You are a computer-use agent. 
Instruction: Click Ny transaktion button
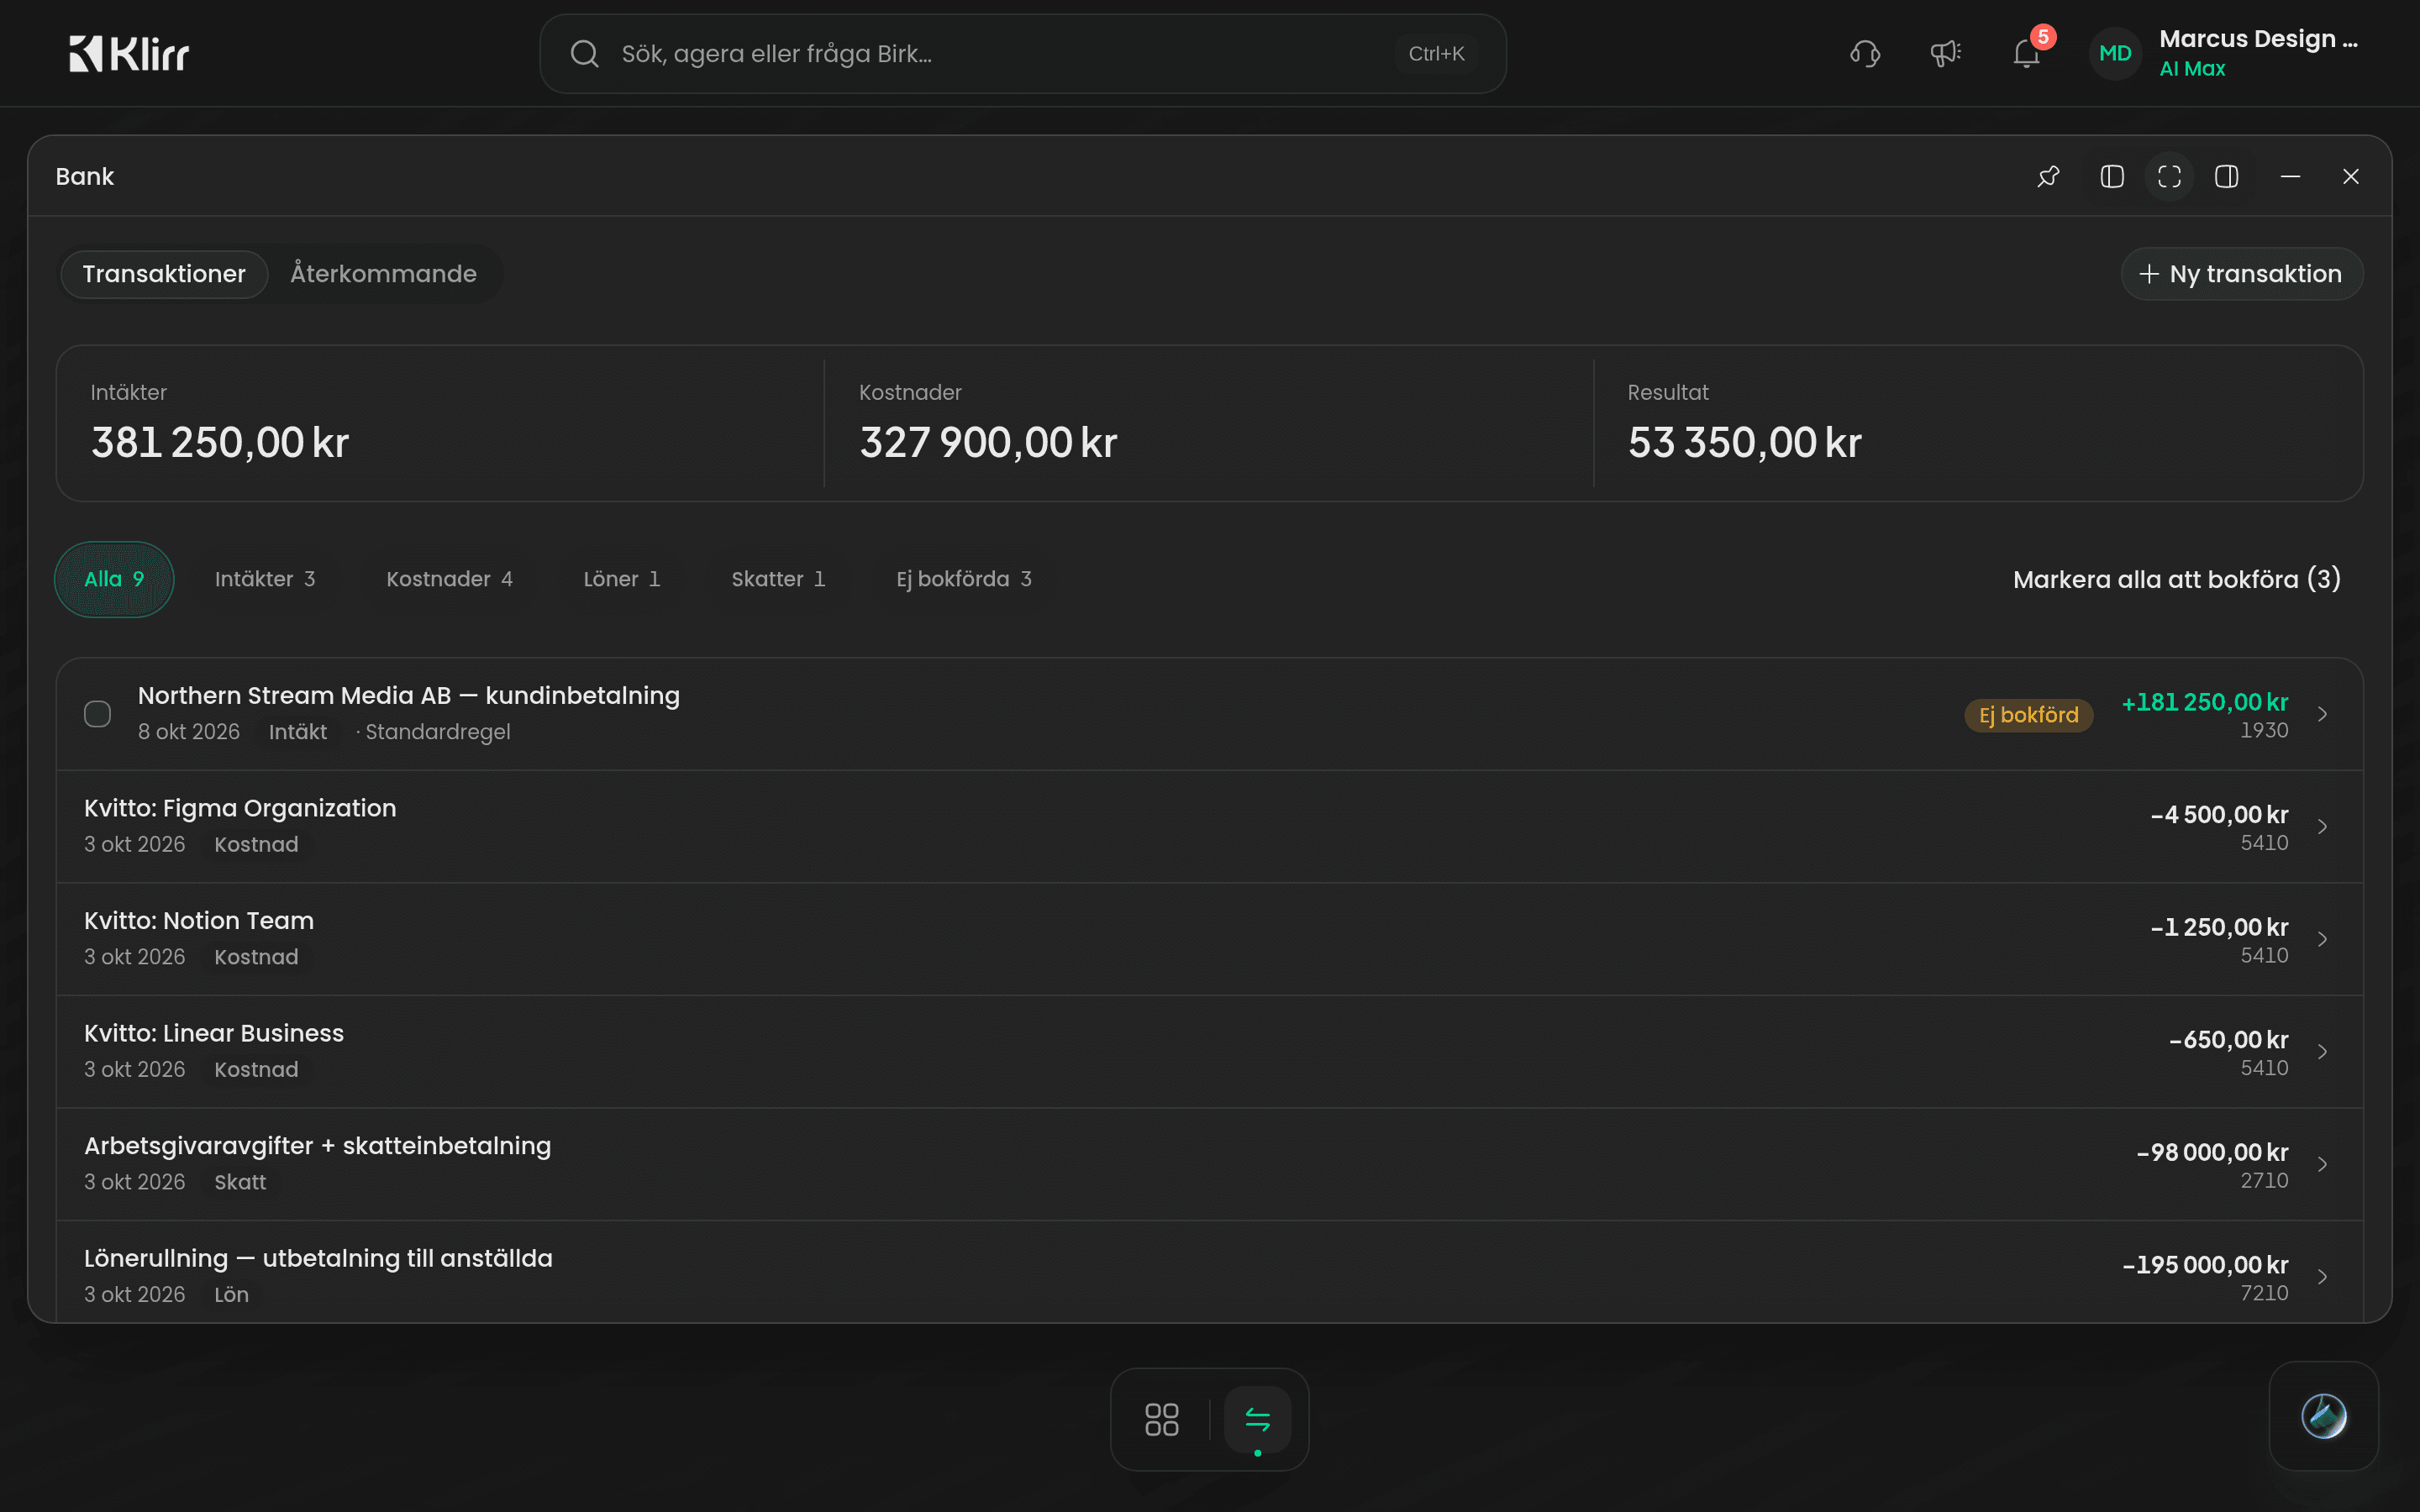tap(2241, 274)
